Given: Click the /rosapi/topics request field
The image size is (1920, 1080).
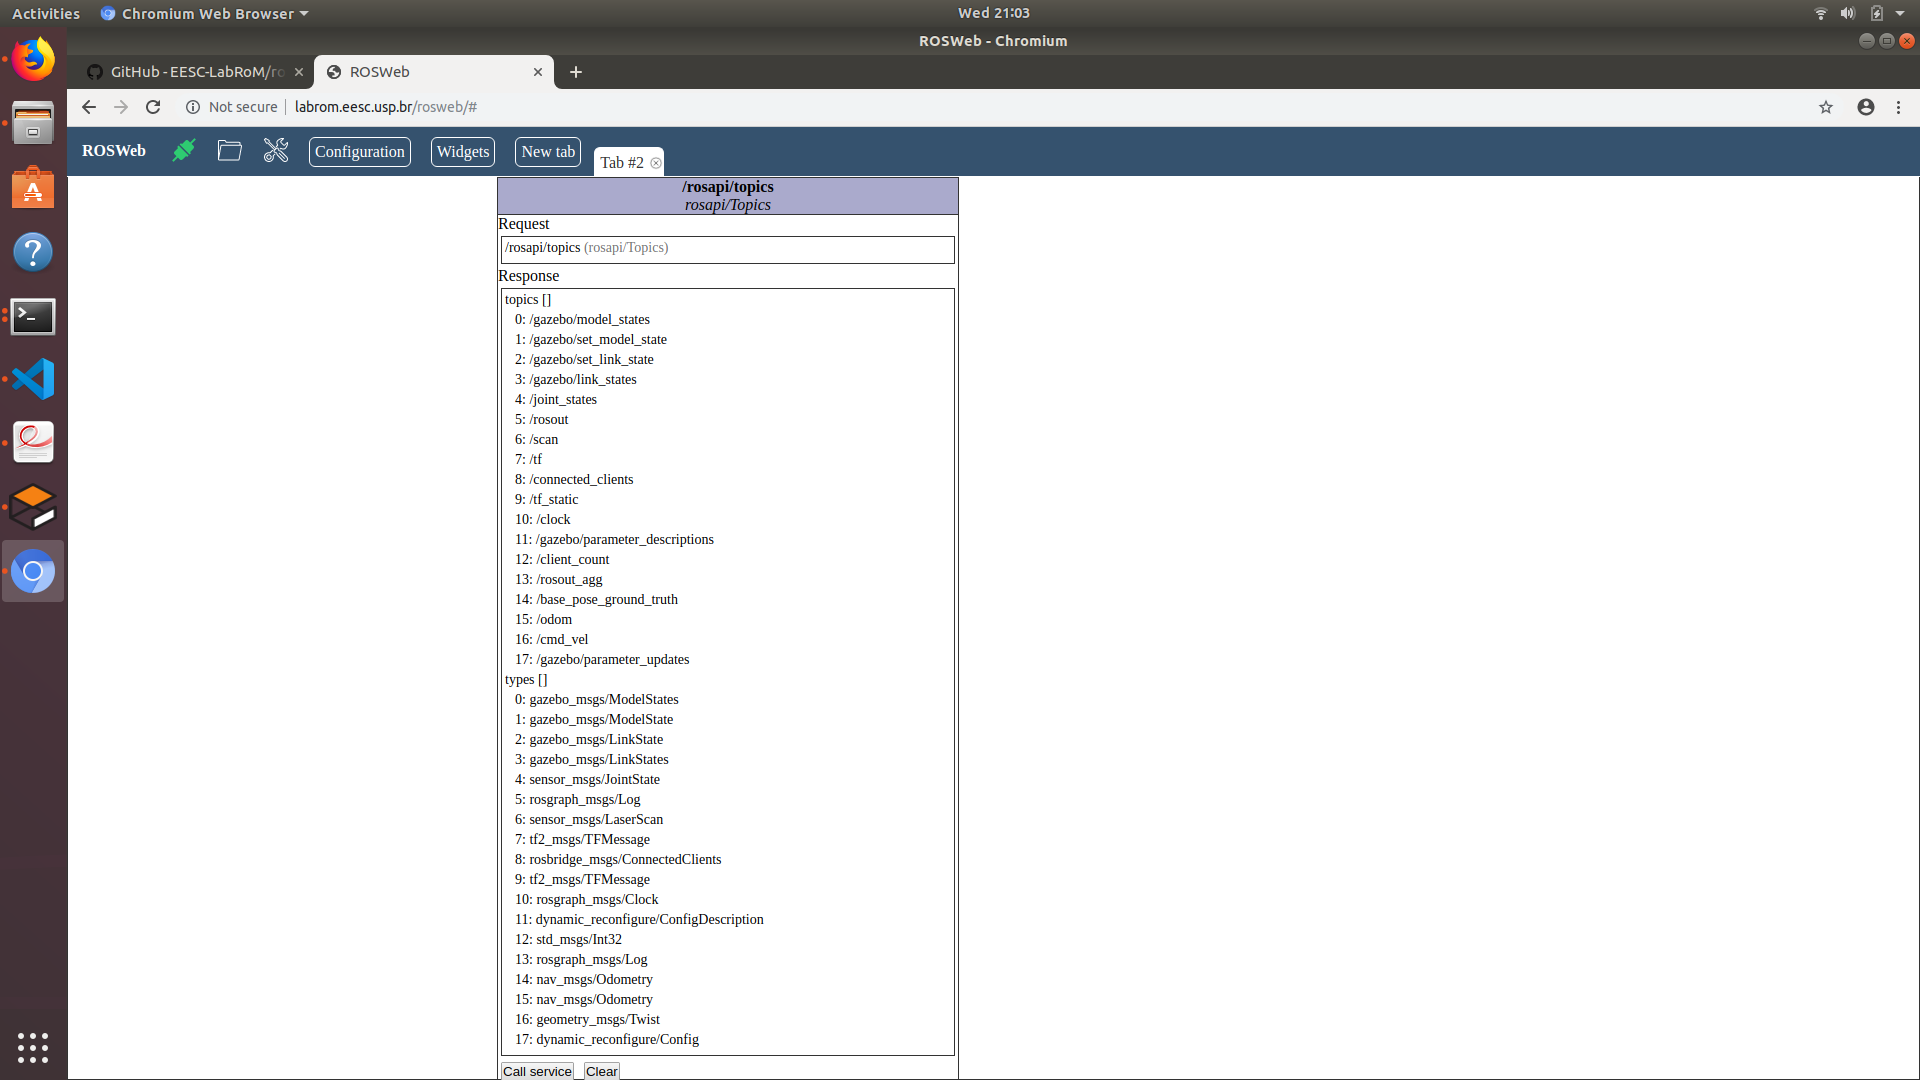Looking at the screenshot, I should [727, 249].
